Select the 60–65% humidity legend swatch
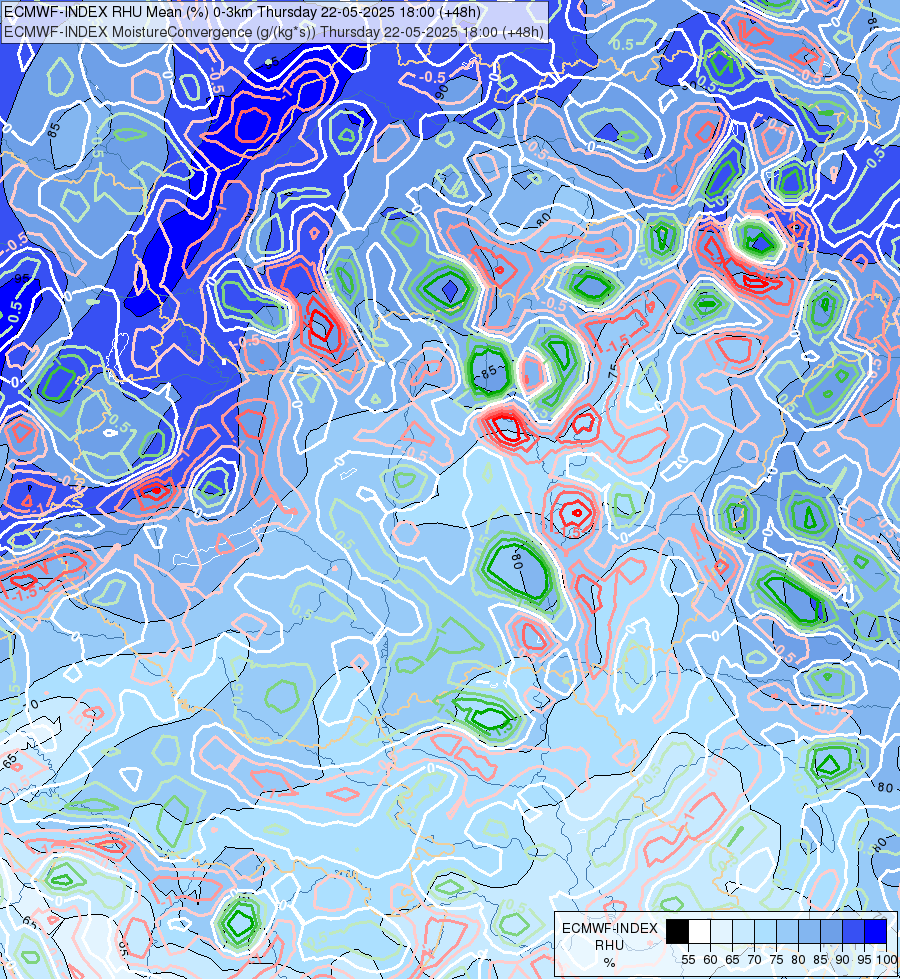The width and height of the screenshot is (900, 979). tap(721, 931)
